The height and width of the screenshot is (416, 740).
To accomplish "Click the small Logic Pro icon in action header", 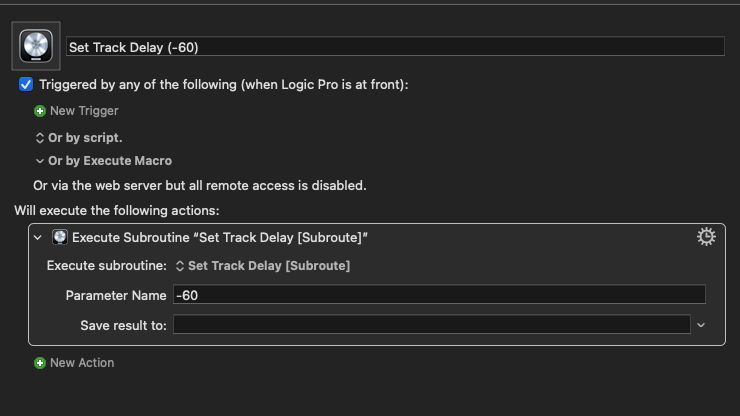I will 60,238.
